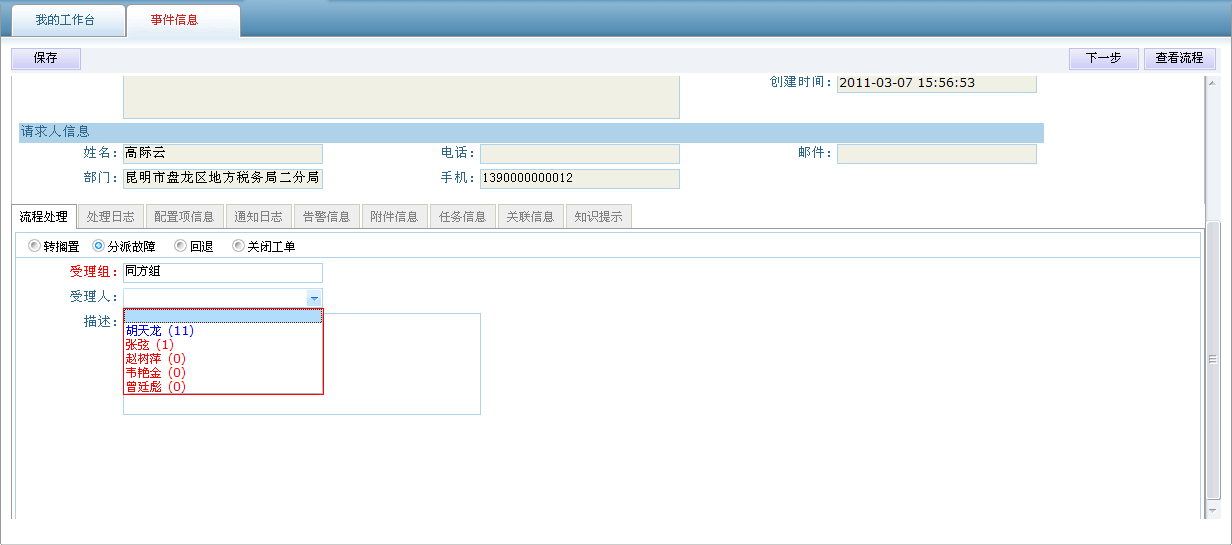Select 胡天龙 (11) from the list
1232x545 pixels.
pyautogui.click(x=160, y=330)
